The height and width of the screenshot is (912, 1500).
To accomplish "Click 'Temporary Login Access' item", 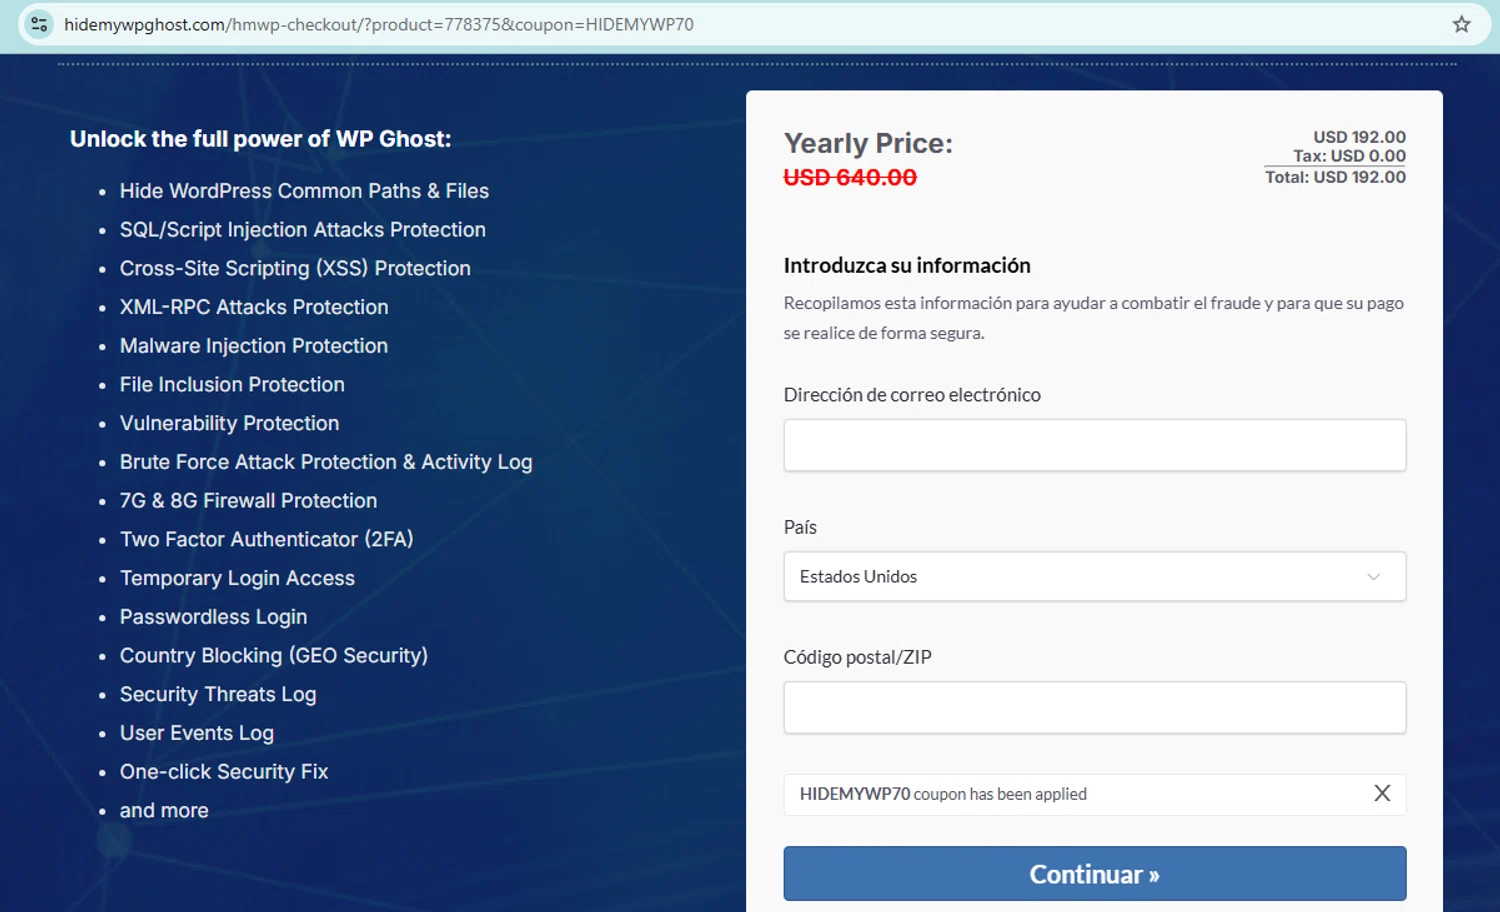I will point(237,578).
